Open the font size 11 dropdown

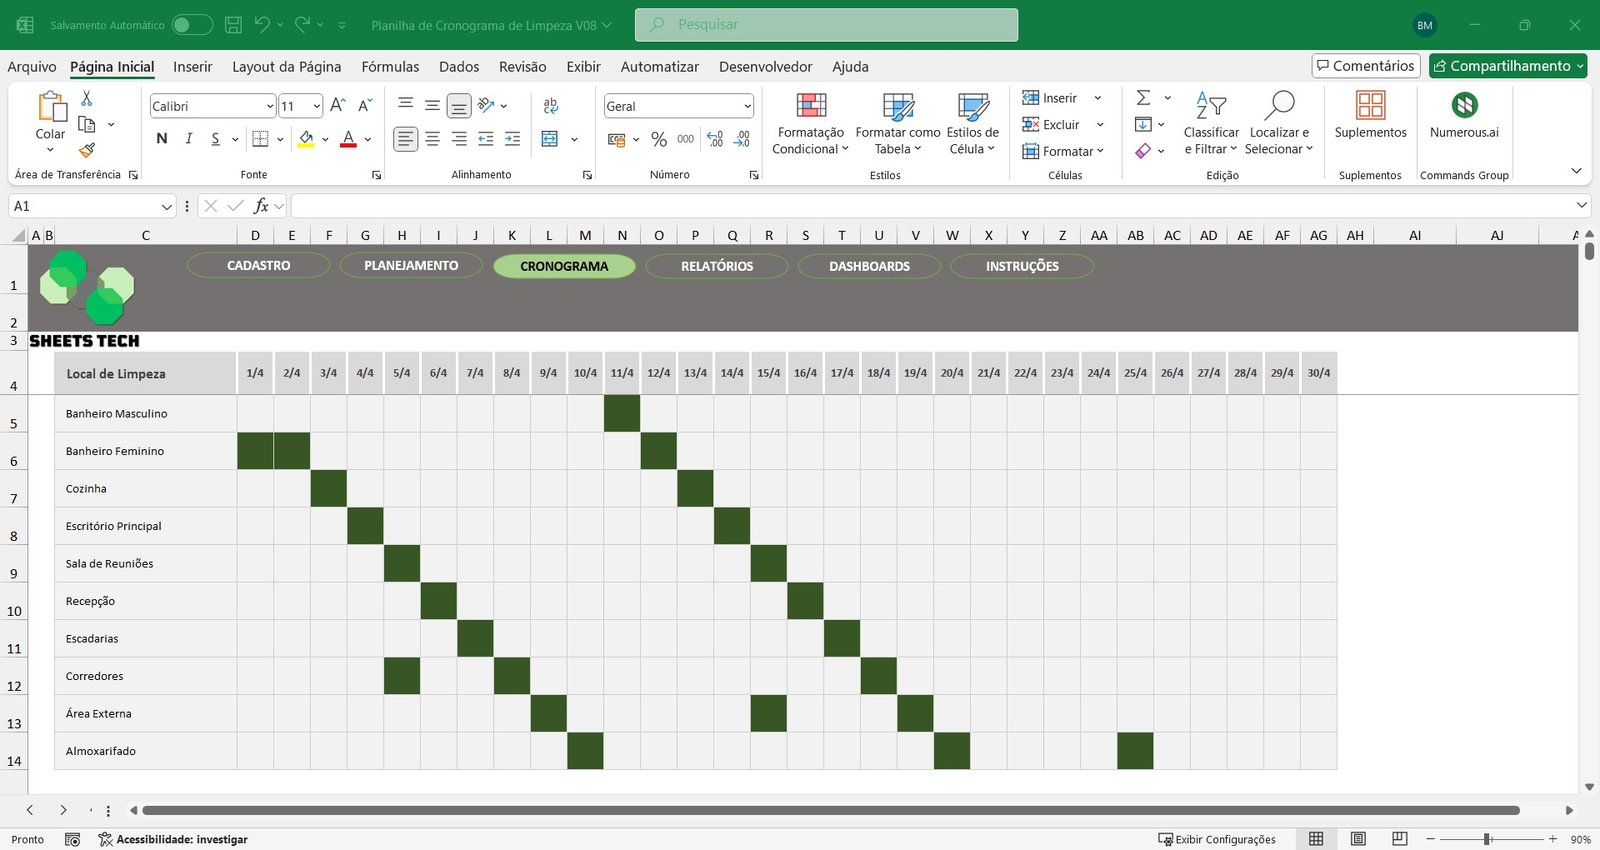[x=317, y=106]
